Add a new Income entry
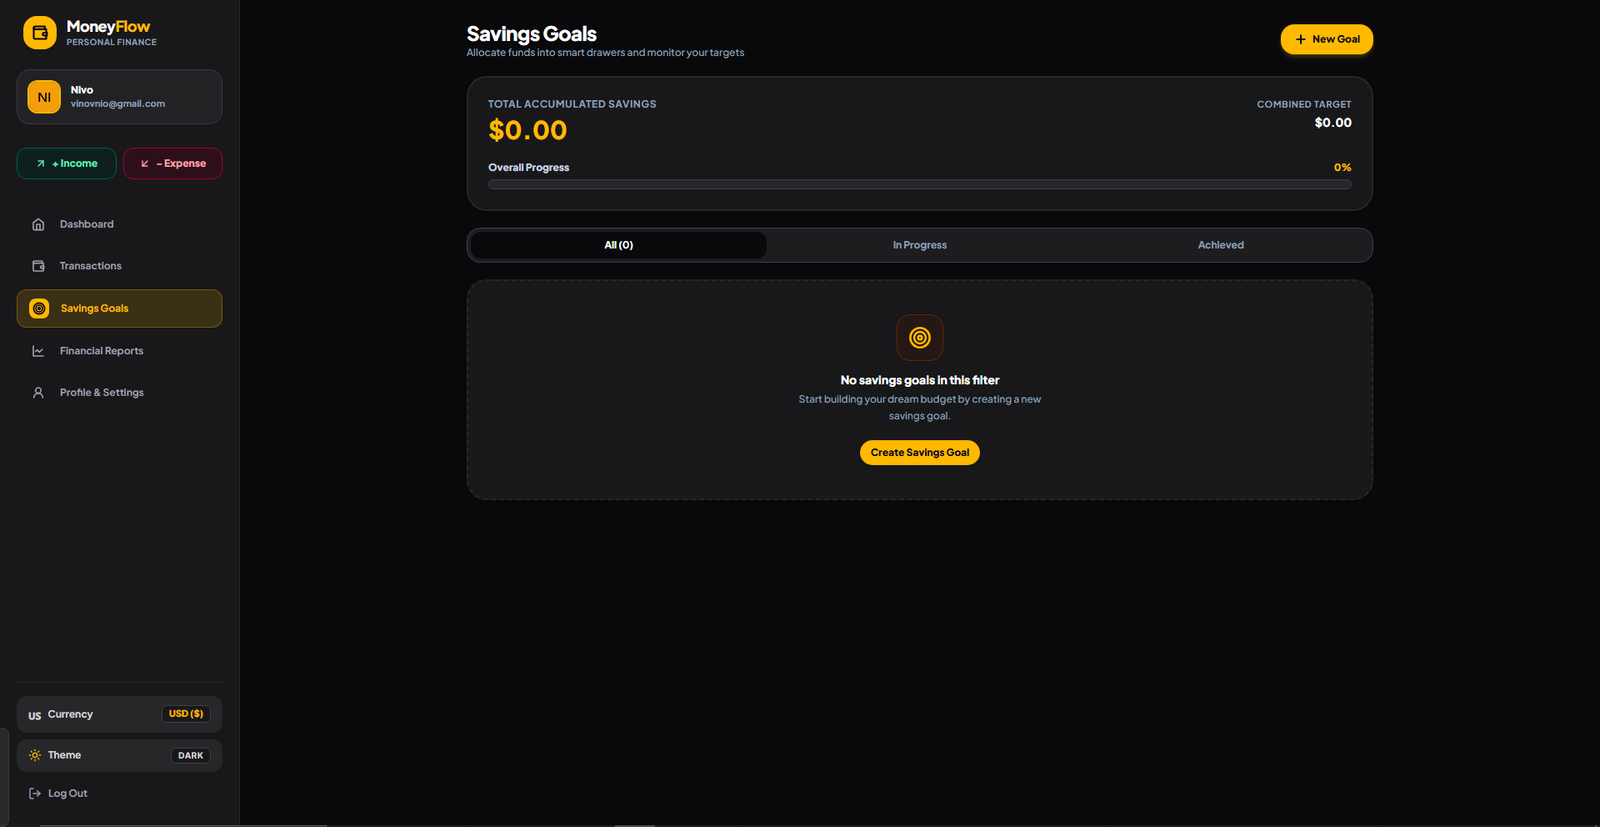 pyautogui.click(x=67, y=164)
